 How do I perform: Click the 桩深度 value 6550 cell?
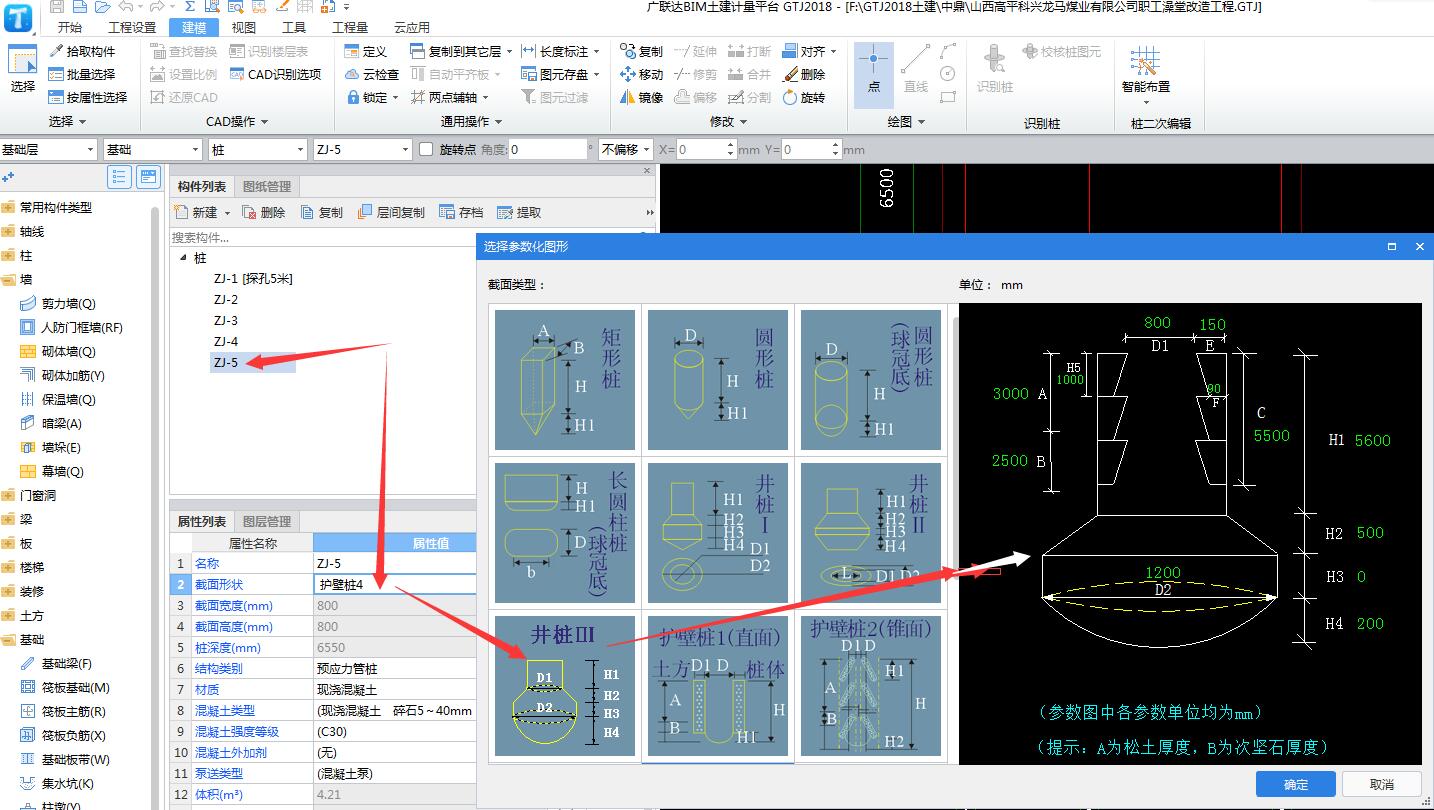tap(395, 647)
